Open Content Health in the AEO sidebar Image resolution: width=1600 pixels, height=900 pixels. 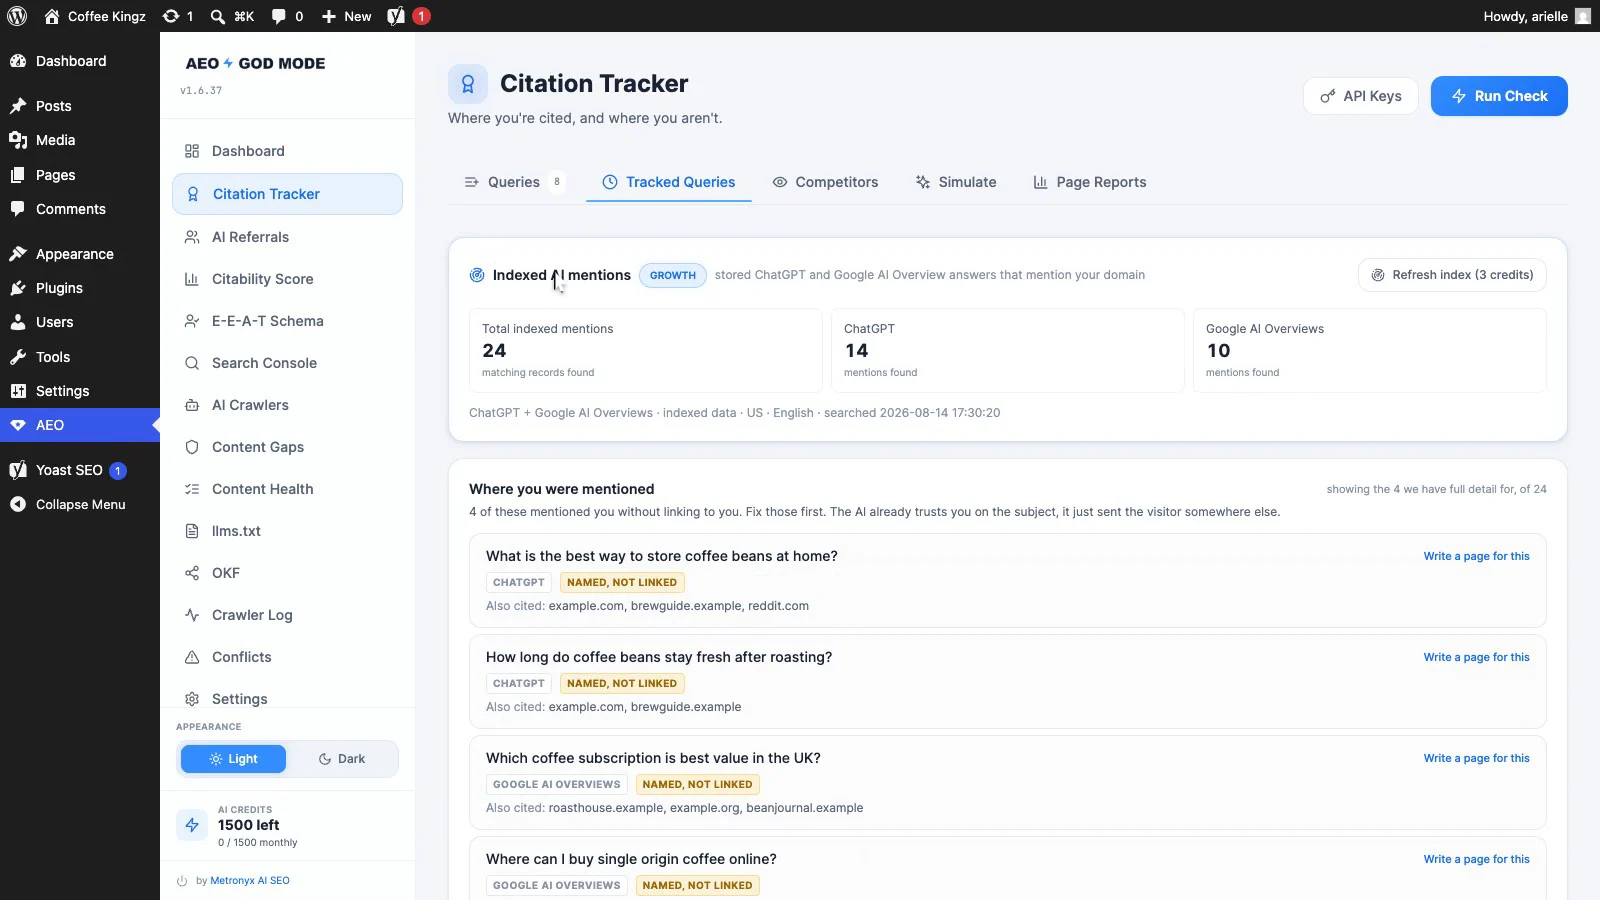(x=287, y=489)
